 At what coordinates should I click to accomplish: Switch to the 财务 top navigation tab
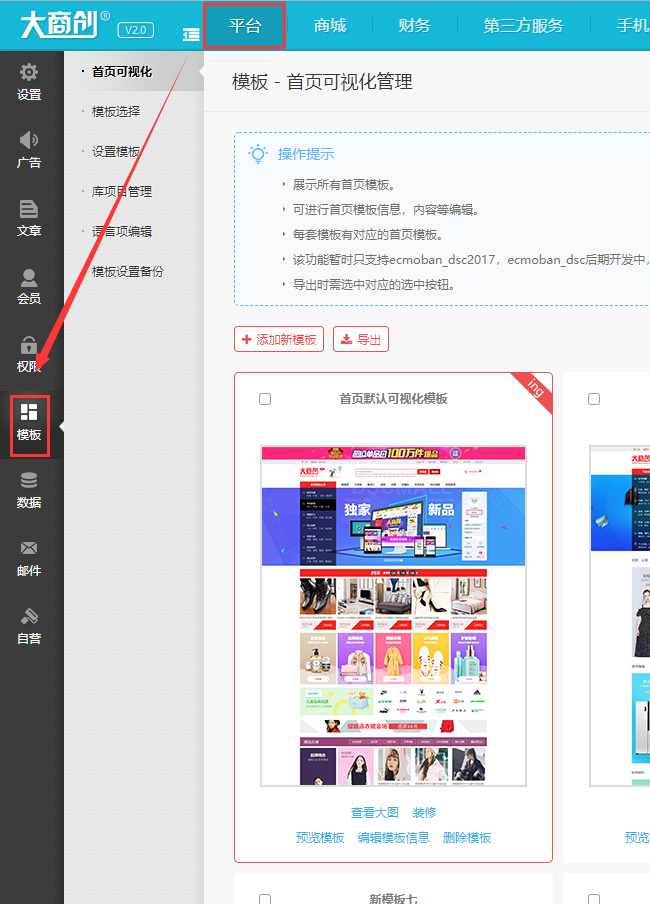[x=414, y=26]
